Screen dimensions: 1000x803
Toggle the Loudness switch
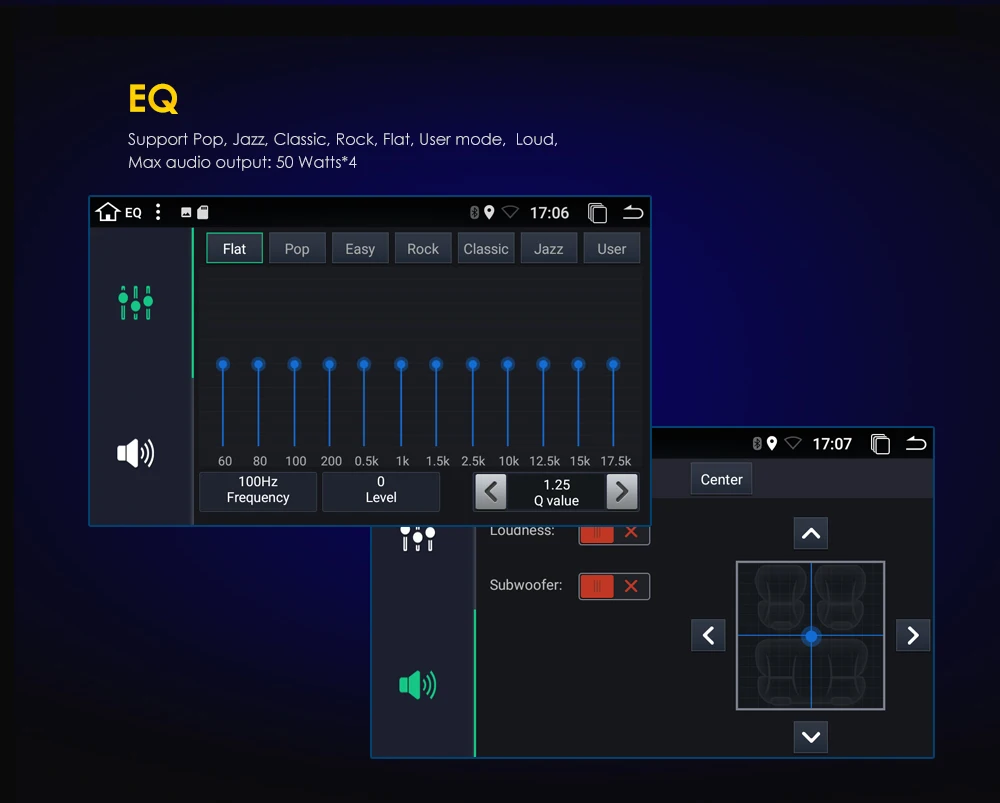click(614, 533)
